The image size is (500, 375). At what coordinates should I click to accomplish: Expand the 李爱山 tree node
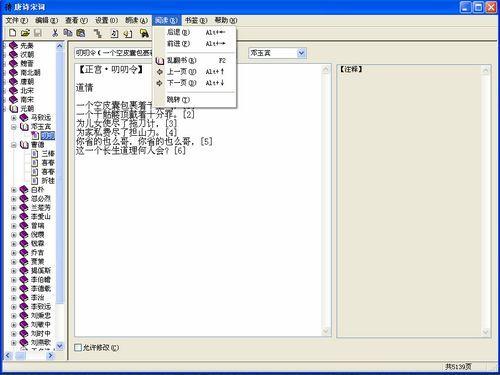[x=14, y=217]
